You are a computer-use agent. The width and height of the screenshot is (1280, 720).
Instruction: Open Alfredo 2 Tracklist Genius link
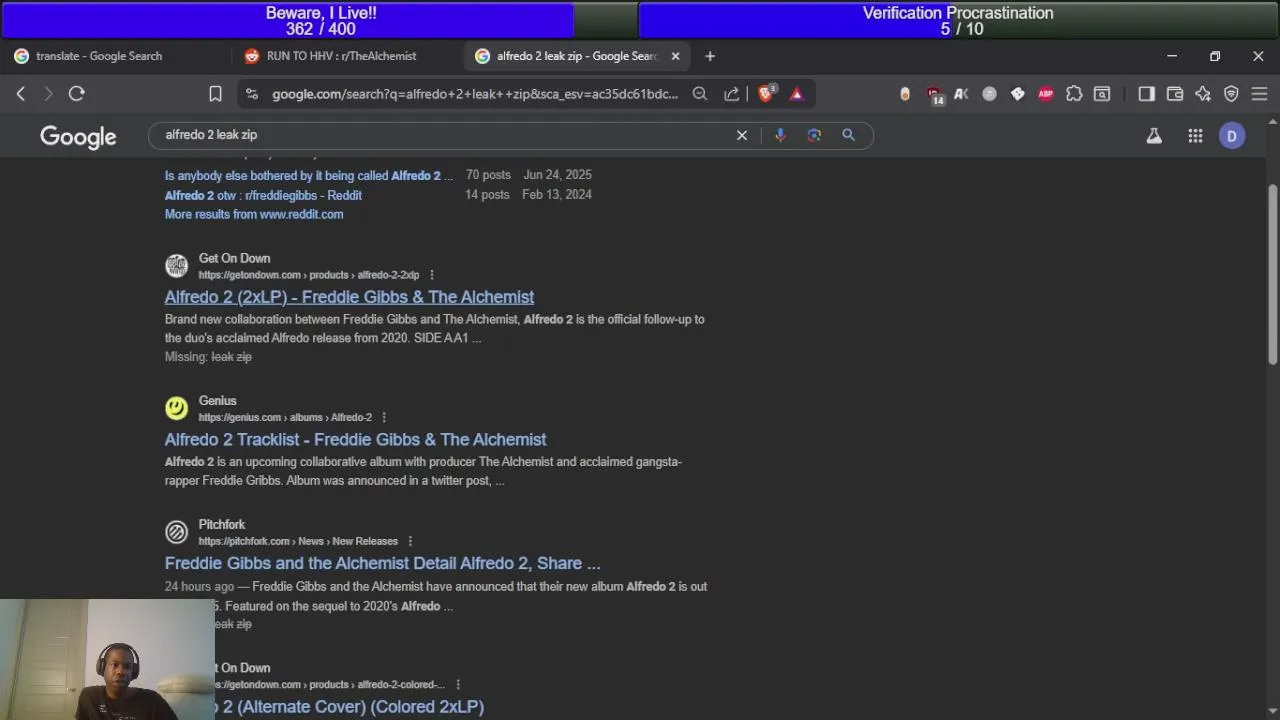tap(355, 440)
